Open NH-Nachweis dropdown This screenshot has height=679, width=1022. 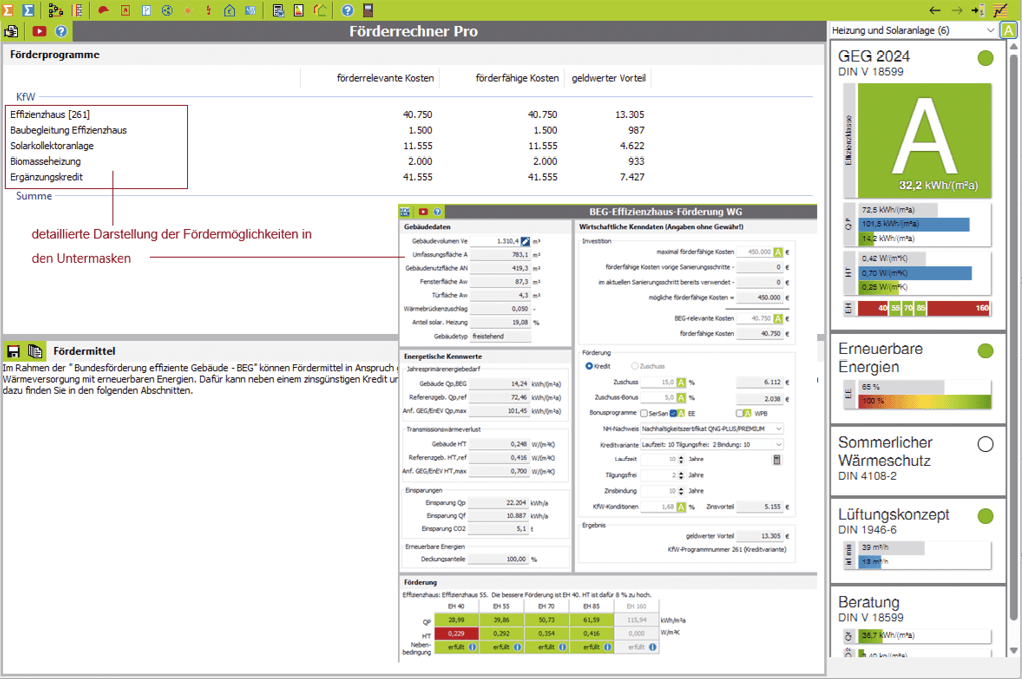[x=712, y=429]
